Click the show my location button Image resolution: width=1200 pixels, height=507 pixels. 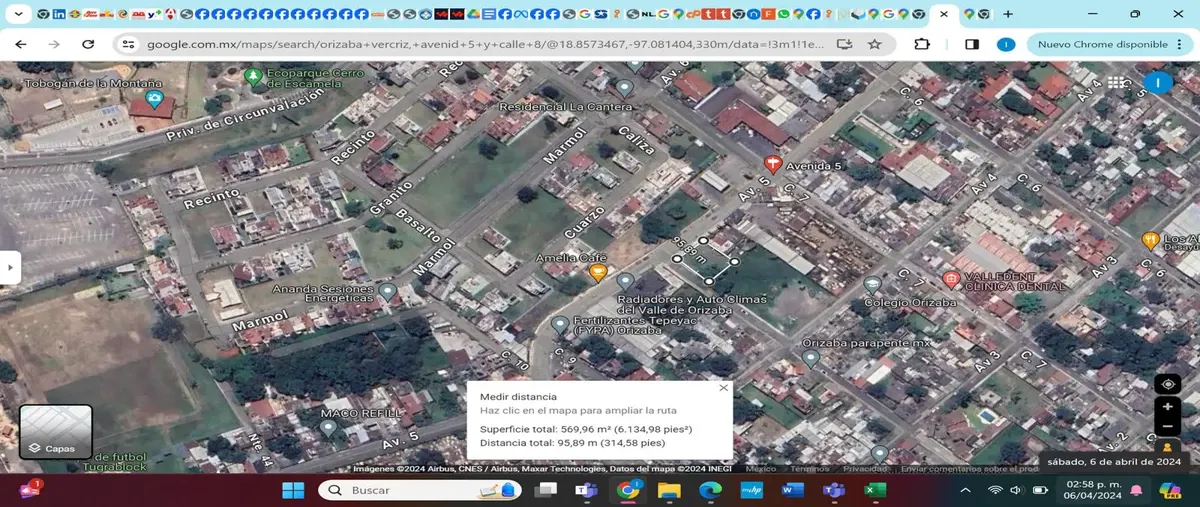point(1167,385)
